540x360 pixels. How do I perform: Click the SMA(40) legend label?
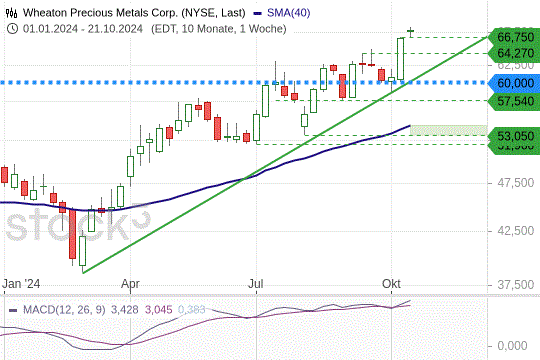289,13
